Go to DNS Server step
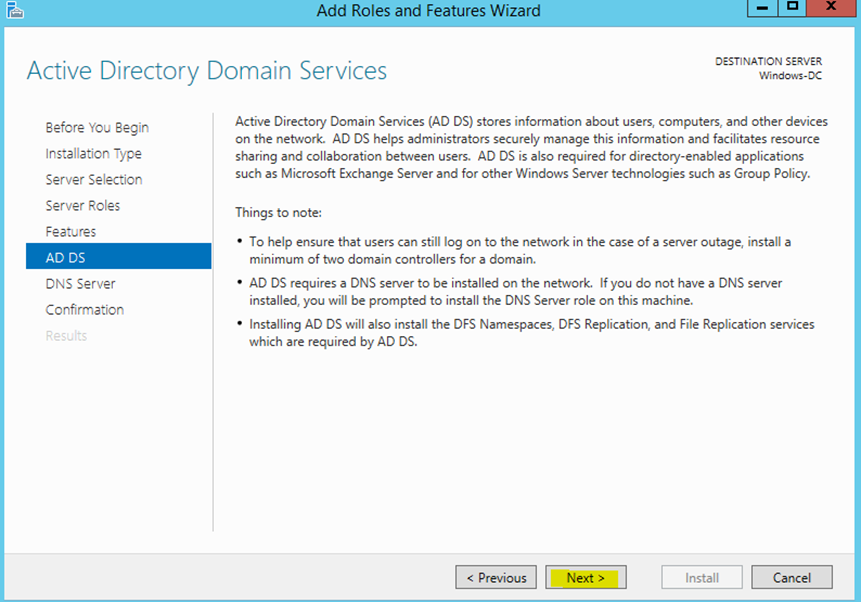 coord(80,284)
